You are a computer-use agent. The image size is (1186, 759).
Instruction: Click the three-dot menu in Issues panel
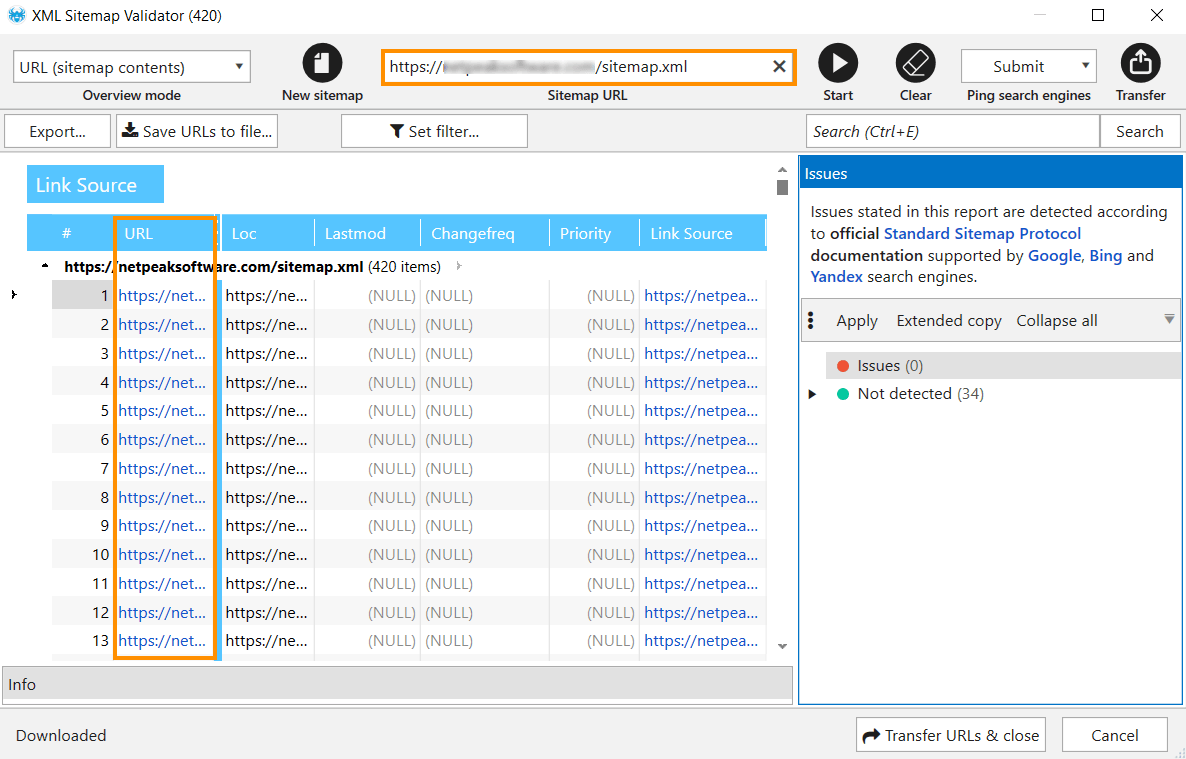pos(811,321)
